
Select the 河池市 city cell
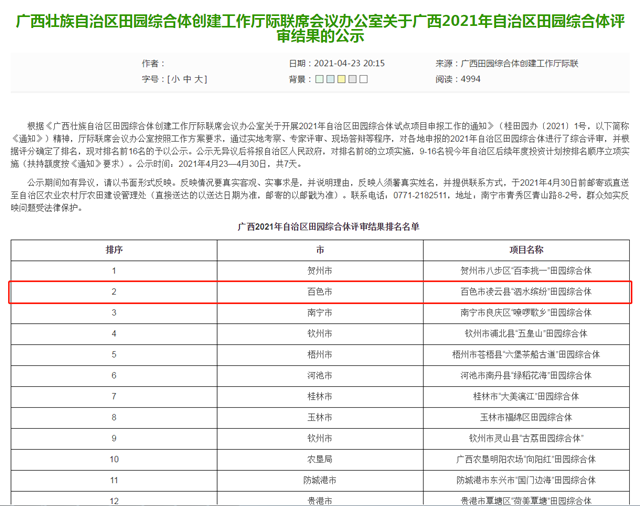(x=320, y=375)
